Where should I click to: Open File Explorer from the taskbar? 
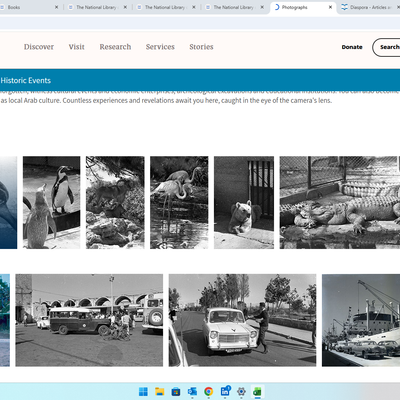pos(160,391)
